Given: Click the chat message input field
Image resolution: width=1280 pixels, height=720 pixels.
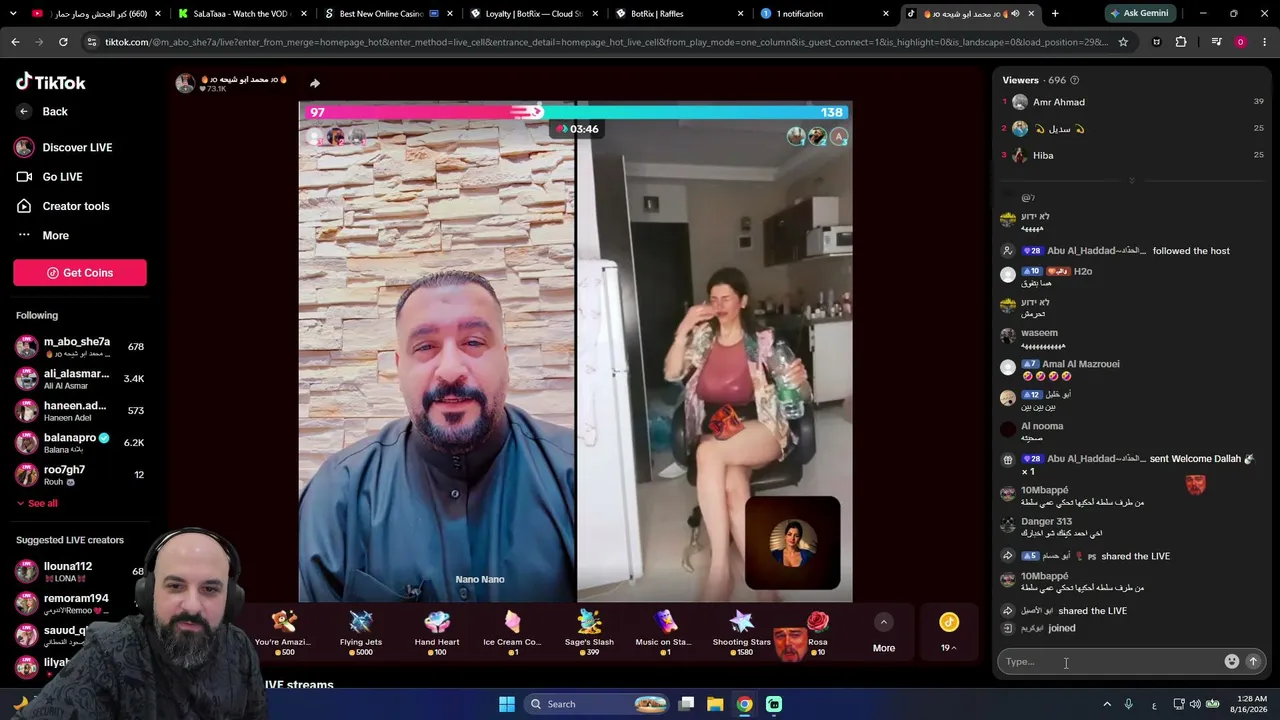Looking at the screenshot, I should pos(1112,661).
